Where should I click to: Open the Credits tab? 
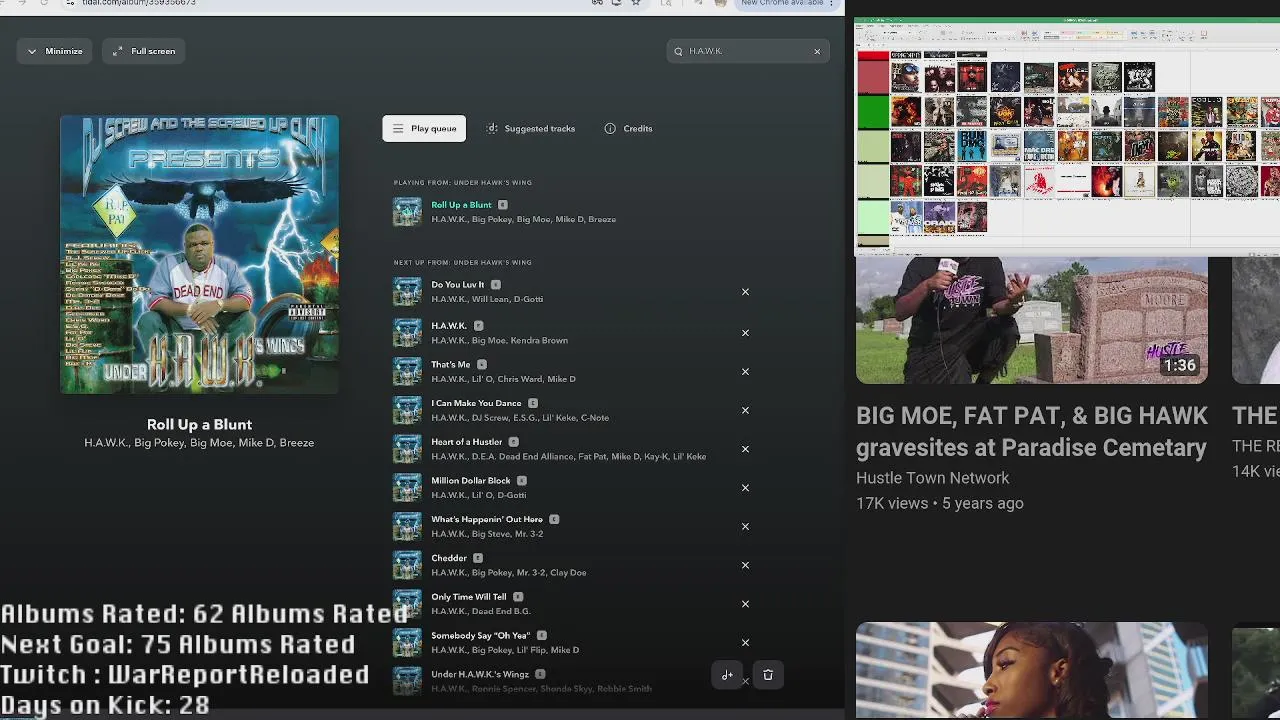coord(628,128)
